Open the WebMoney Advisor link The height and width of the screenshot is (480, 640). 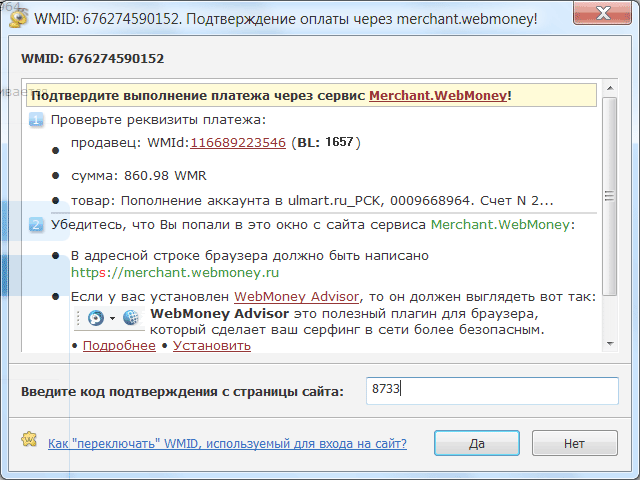(296, 297)
